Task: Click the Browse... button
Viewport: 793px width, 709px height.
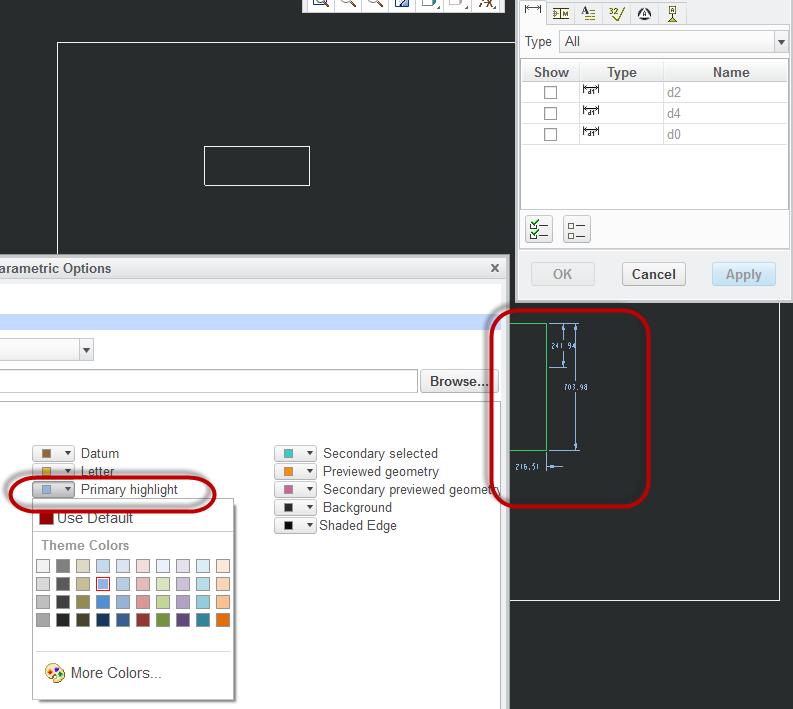Action: tap(459, 381)
